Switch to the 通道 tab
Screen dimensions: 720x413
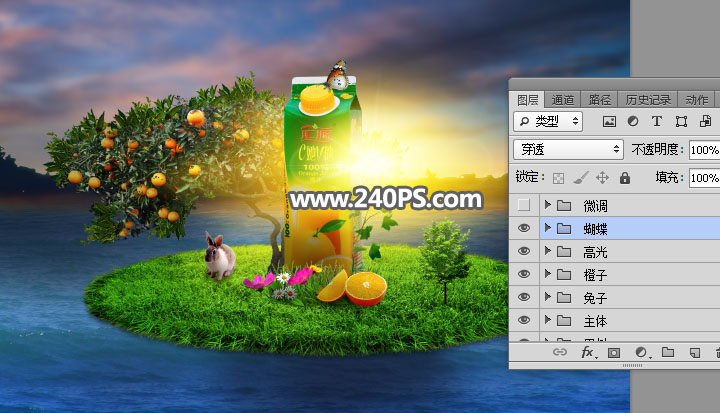[563, 100]
